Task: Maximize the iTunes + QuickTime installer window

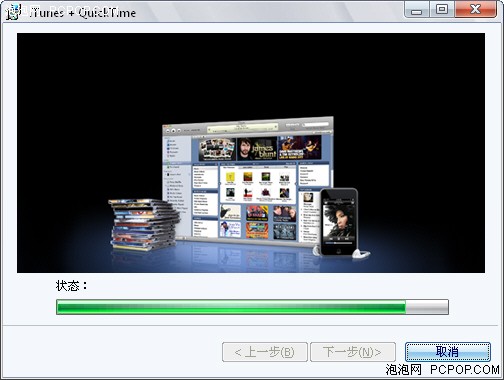Action: [x=442, y=9]
